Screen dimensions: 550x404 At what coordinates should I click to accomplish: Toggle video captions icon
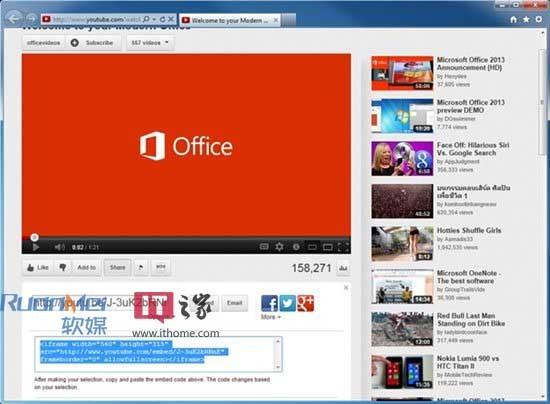(264, 247)
